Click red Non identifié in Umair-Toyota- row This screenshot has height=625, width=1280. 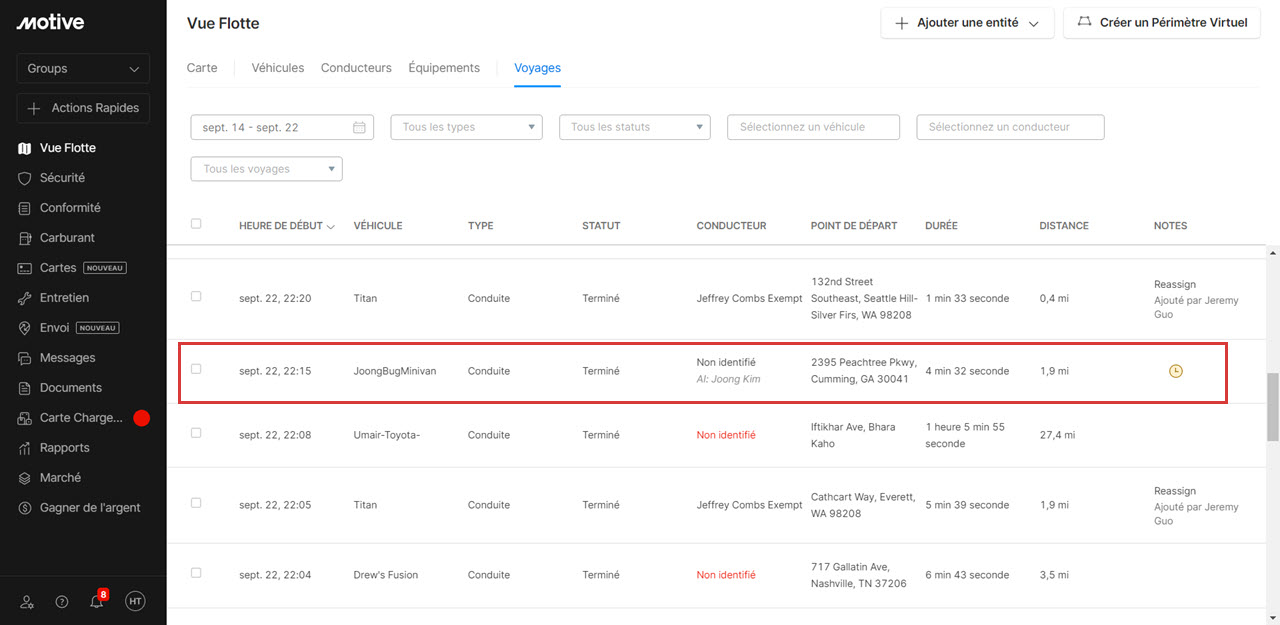click(x=726, y=435)
